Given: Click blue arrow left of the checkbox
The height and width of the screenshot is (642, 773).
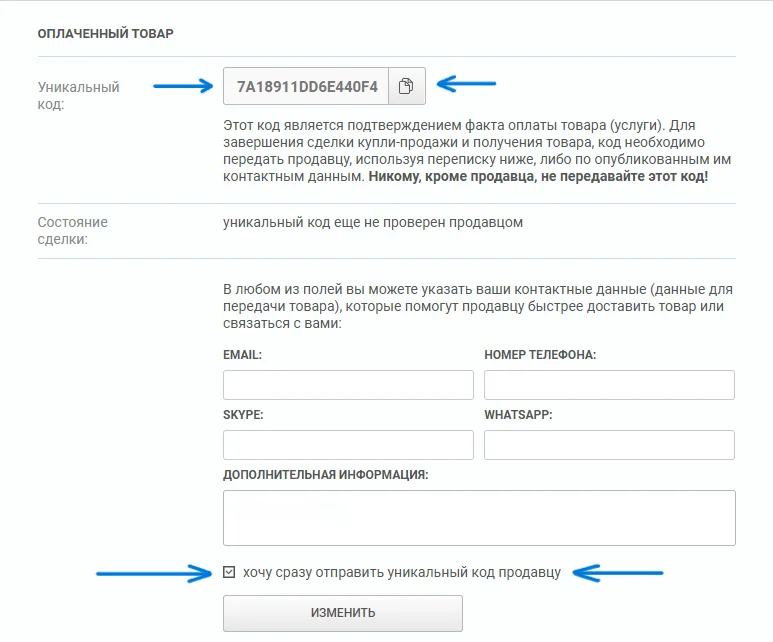Looking at the screenshot, I should (x=154, y=573).
